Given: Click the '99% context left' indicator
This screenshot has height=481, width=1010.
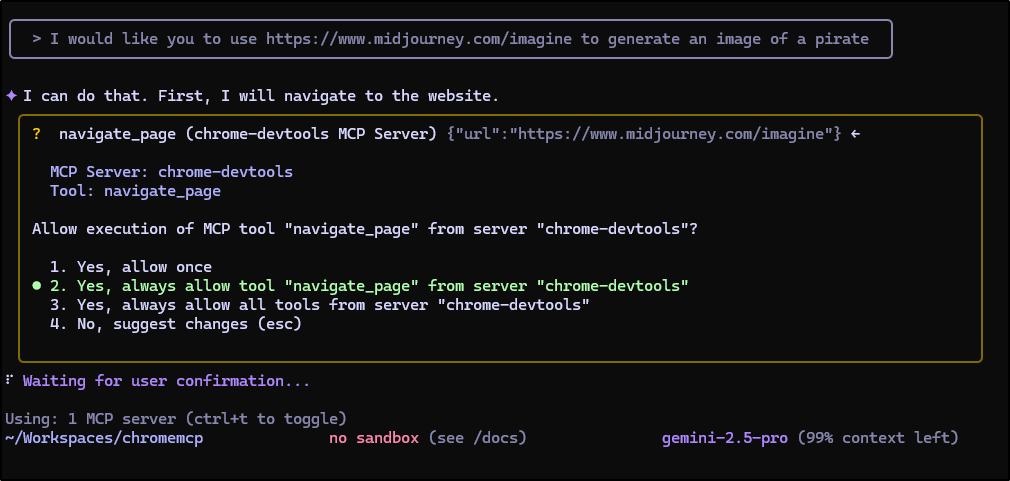Looking at the screenshot, I should pos(878,438).
